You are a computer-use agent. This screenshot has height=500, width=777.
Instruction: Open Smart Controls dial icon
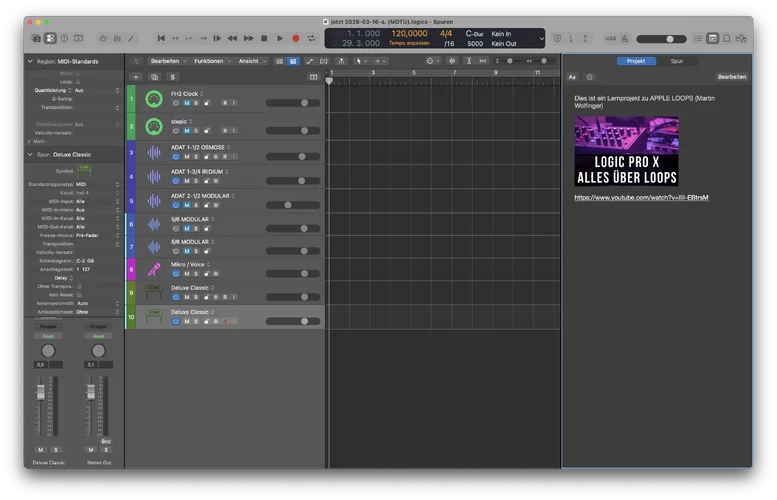103,38
